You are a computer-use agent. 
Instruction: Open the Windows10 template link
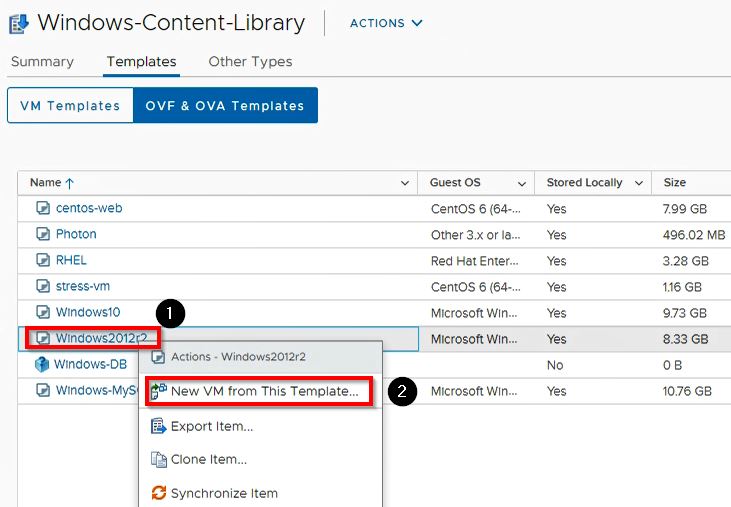pos(88,312)
